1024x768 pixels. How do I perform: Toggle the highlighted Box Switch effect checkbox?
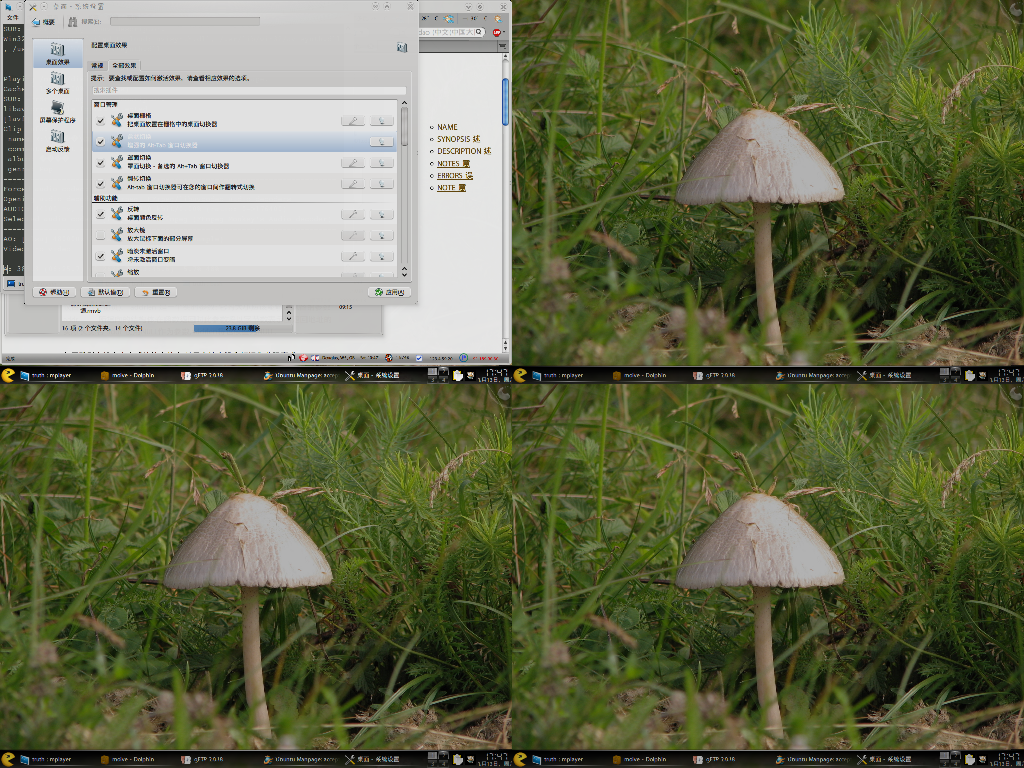(101, 142)
